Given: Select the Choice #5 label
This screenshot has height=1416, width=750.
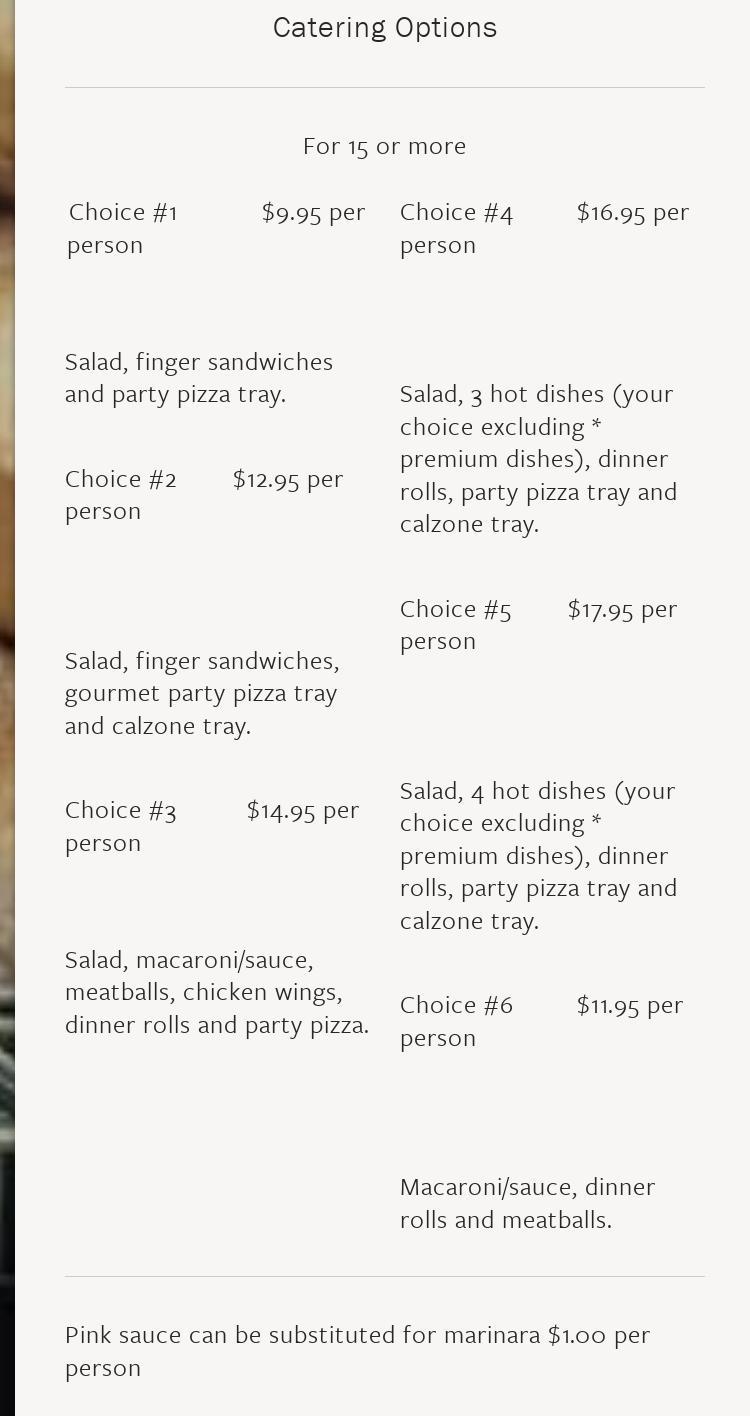Looking at the screenshot, I should (x=456, y=609).
